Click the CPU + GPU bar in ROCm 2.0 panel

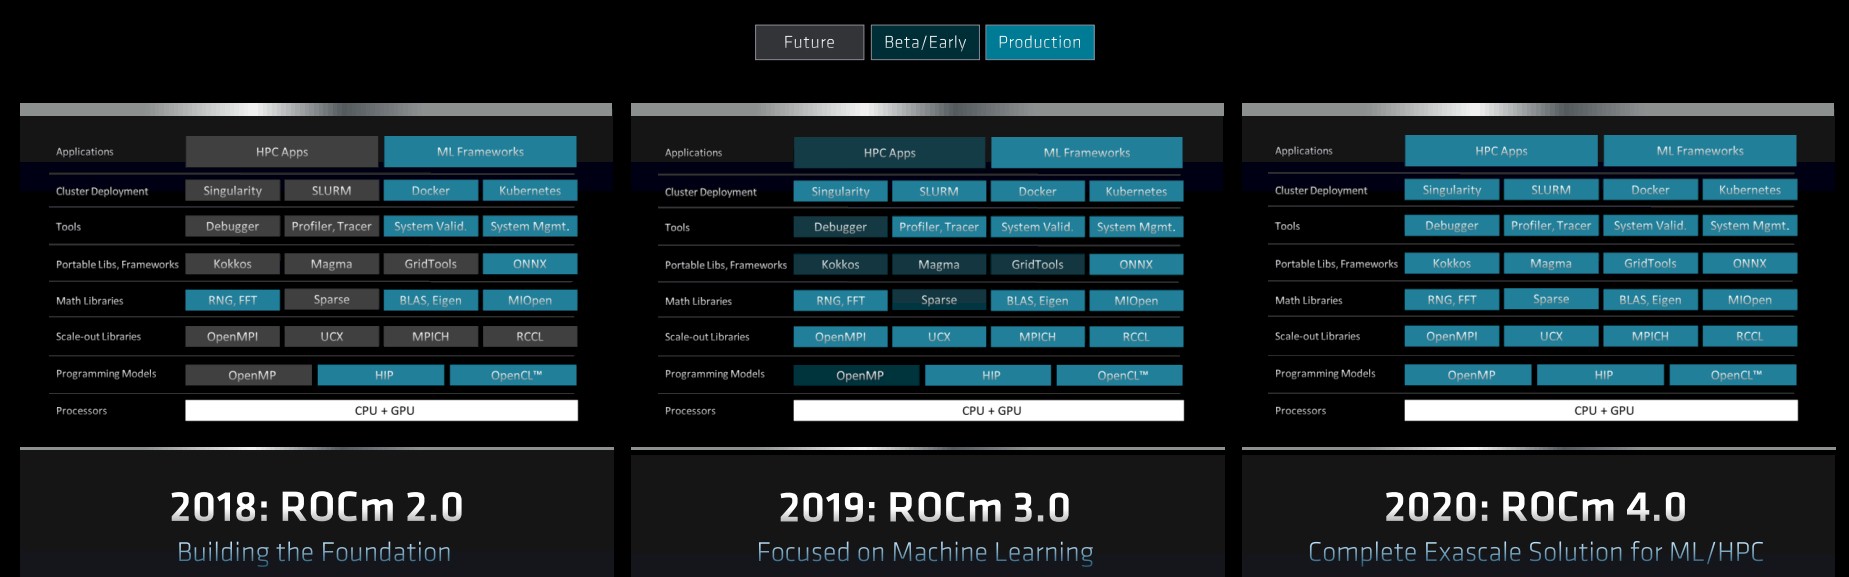tap(381, 411)
